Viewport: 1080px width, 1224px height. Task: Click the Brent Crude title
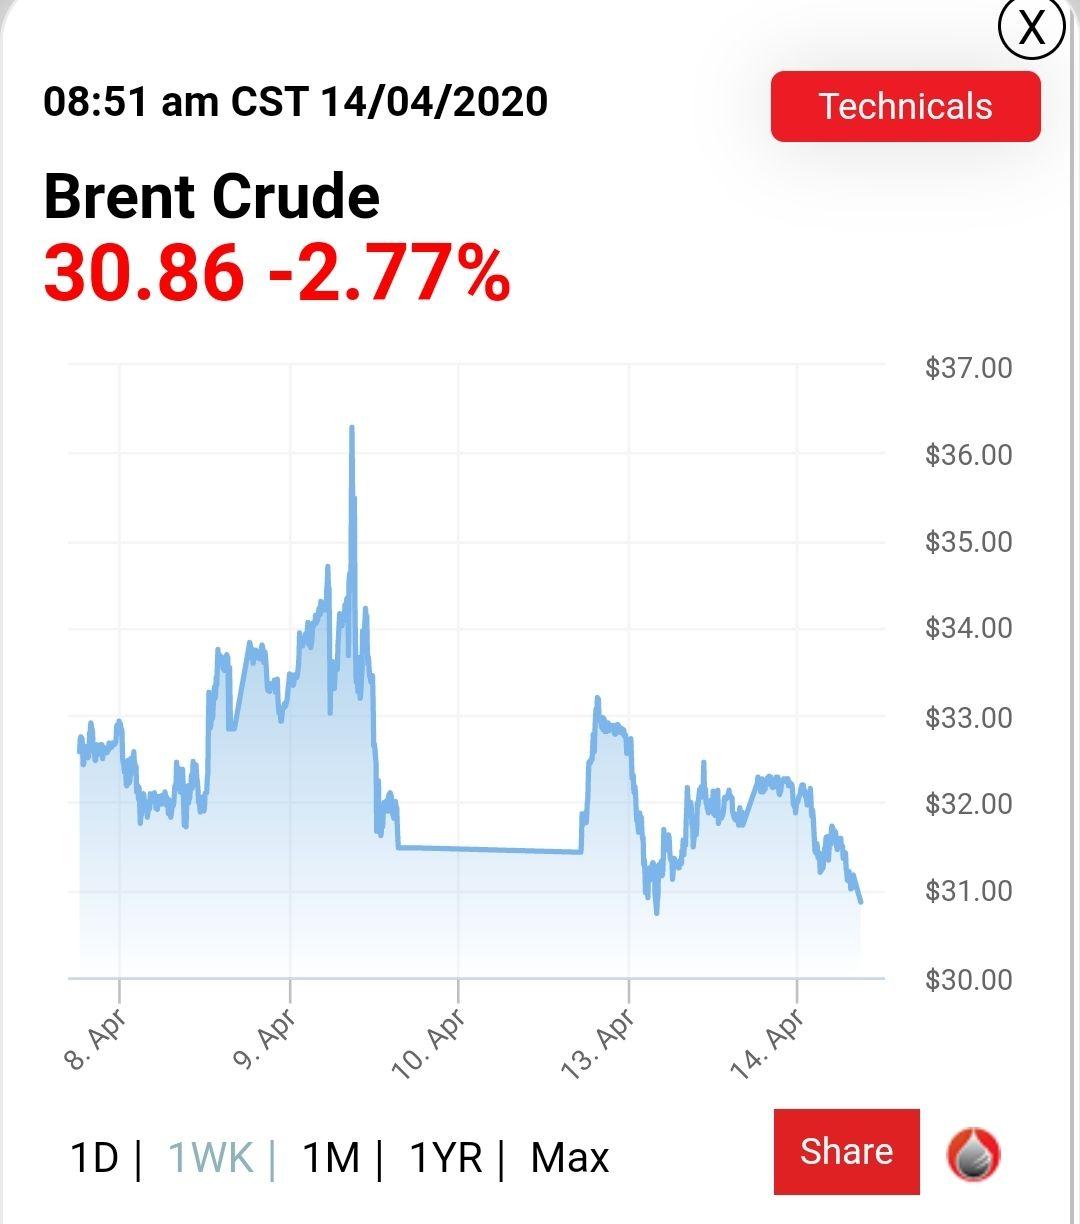212,196
